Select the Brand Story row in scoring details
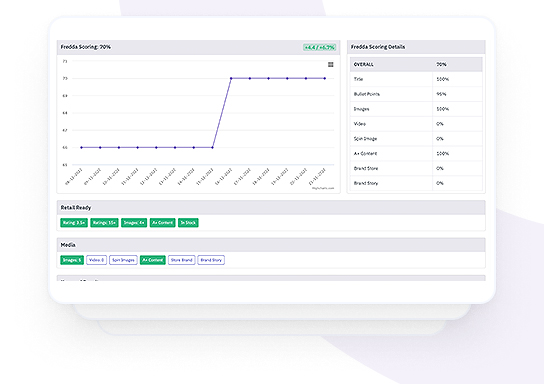Viewport: 544px width, 384px height. point(416,183)
